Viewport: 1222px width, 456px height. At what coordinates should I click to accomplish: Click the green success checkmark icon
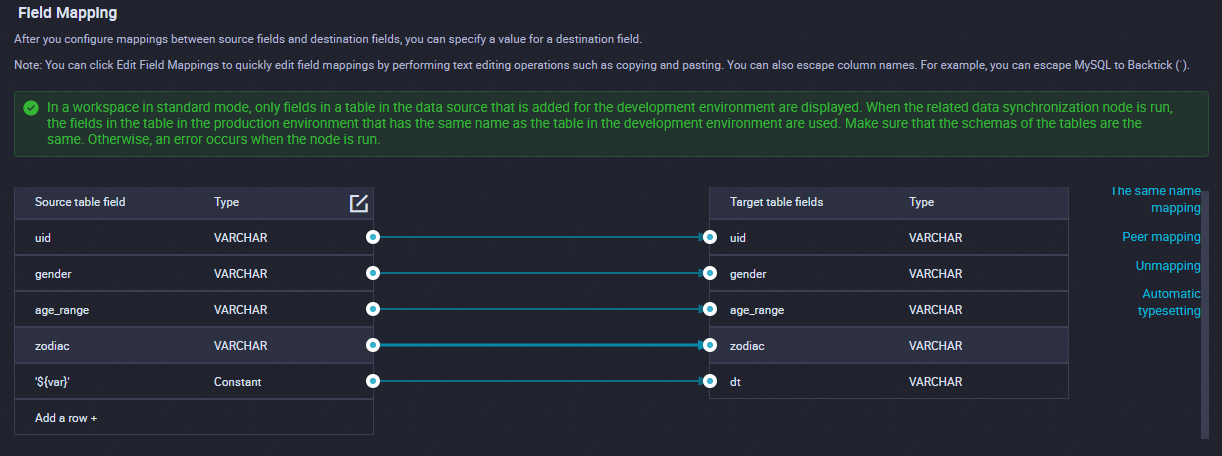(31, 107)
